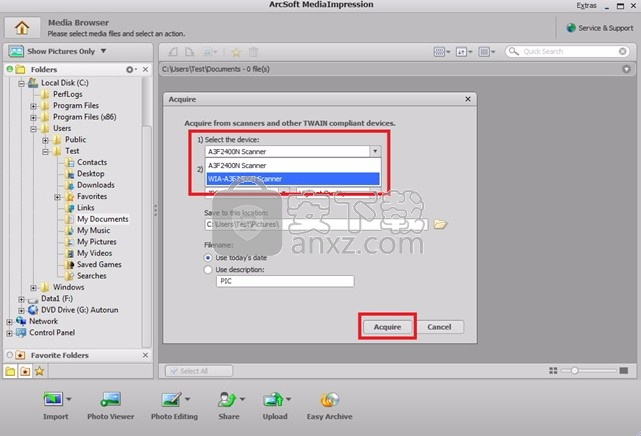Launch the Photo Viewer
Screen dimensions: 641x436
[110, 405]
